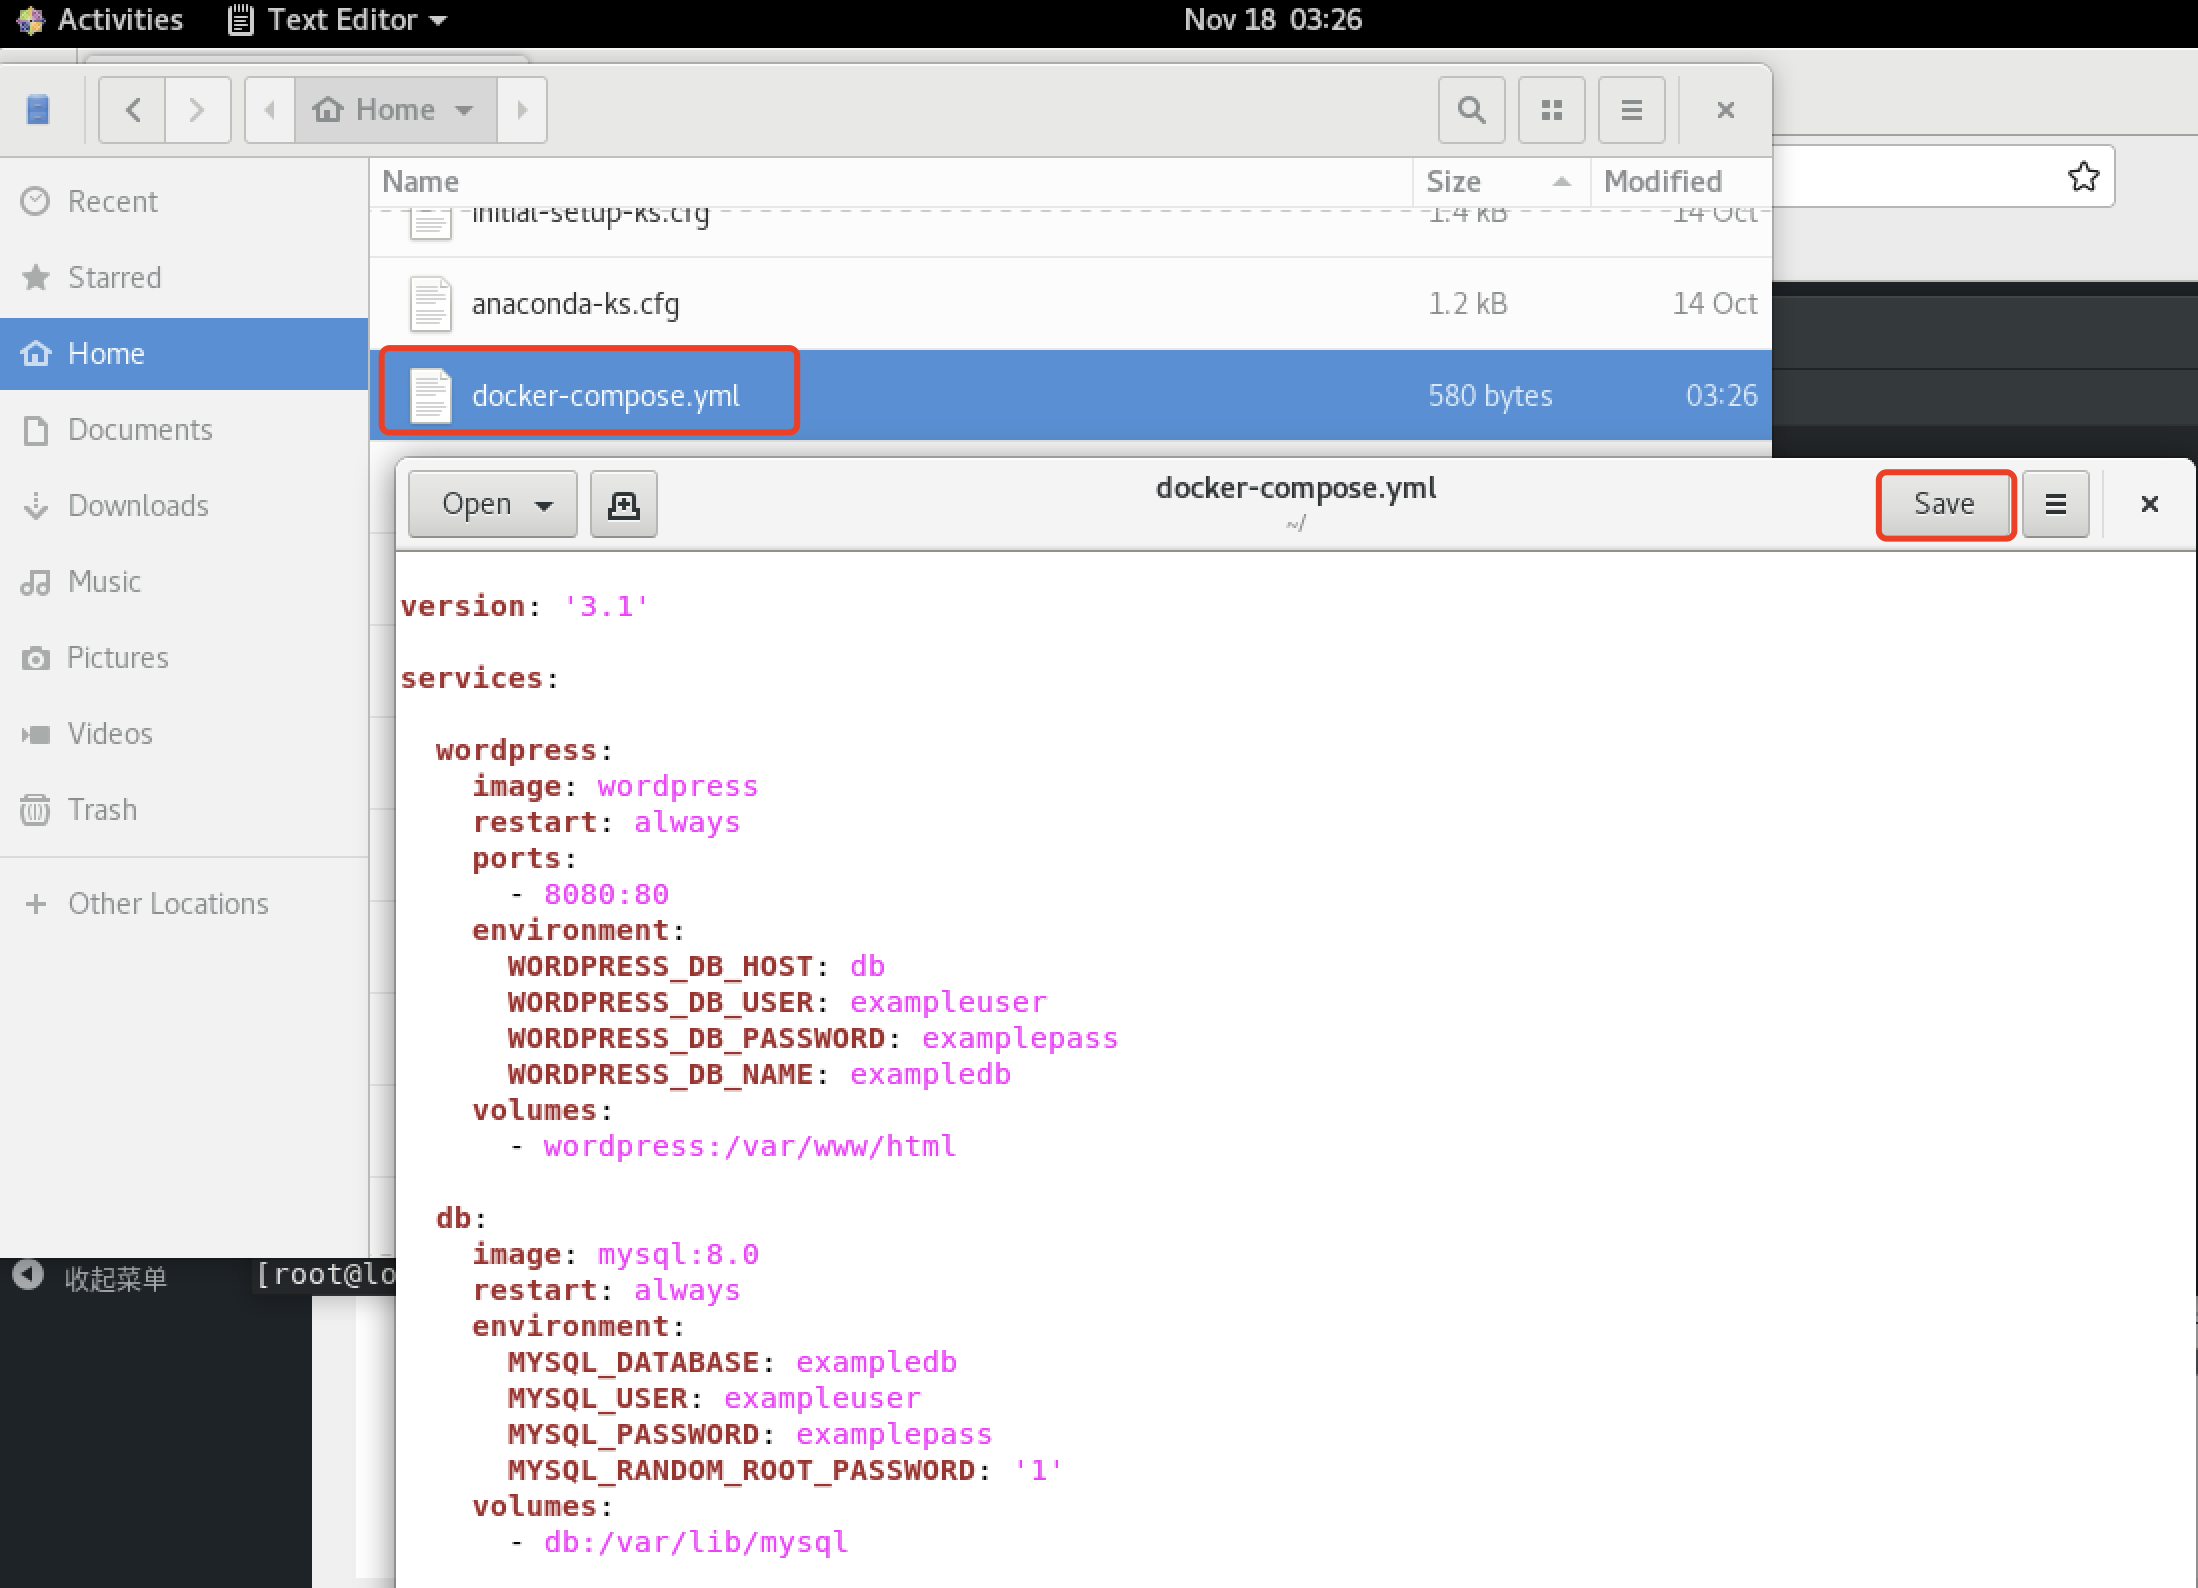Open the Activities overview
Screen dimensions: 2198x1588
coord(100,20)
